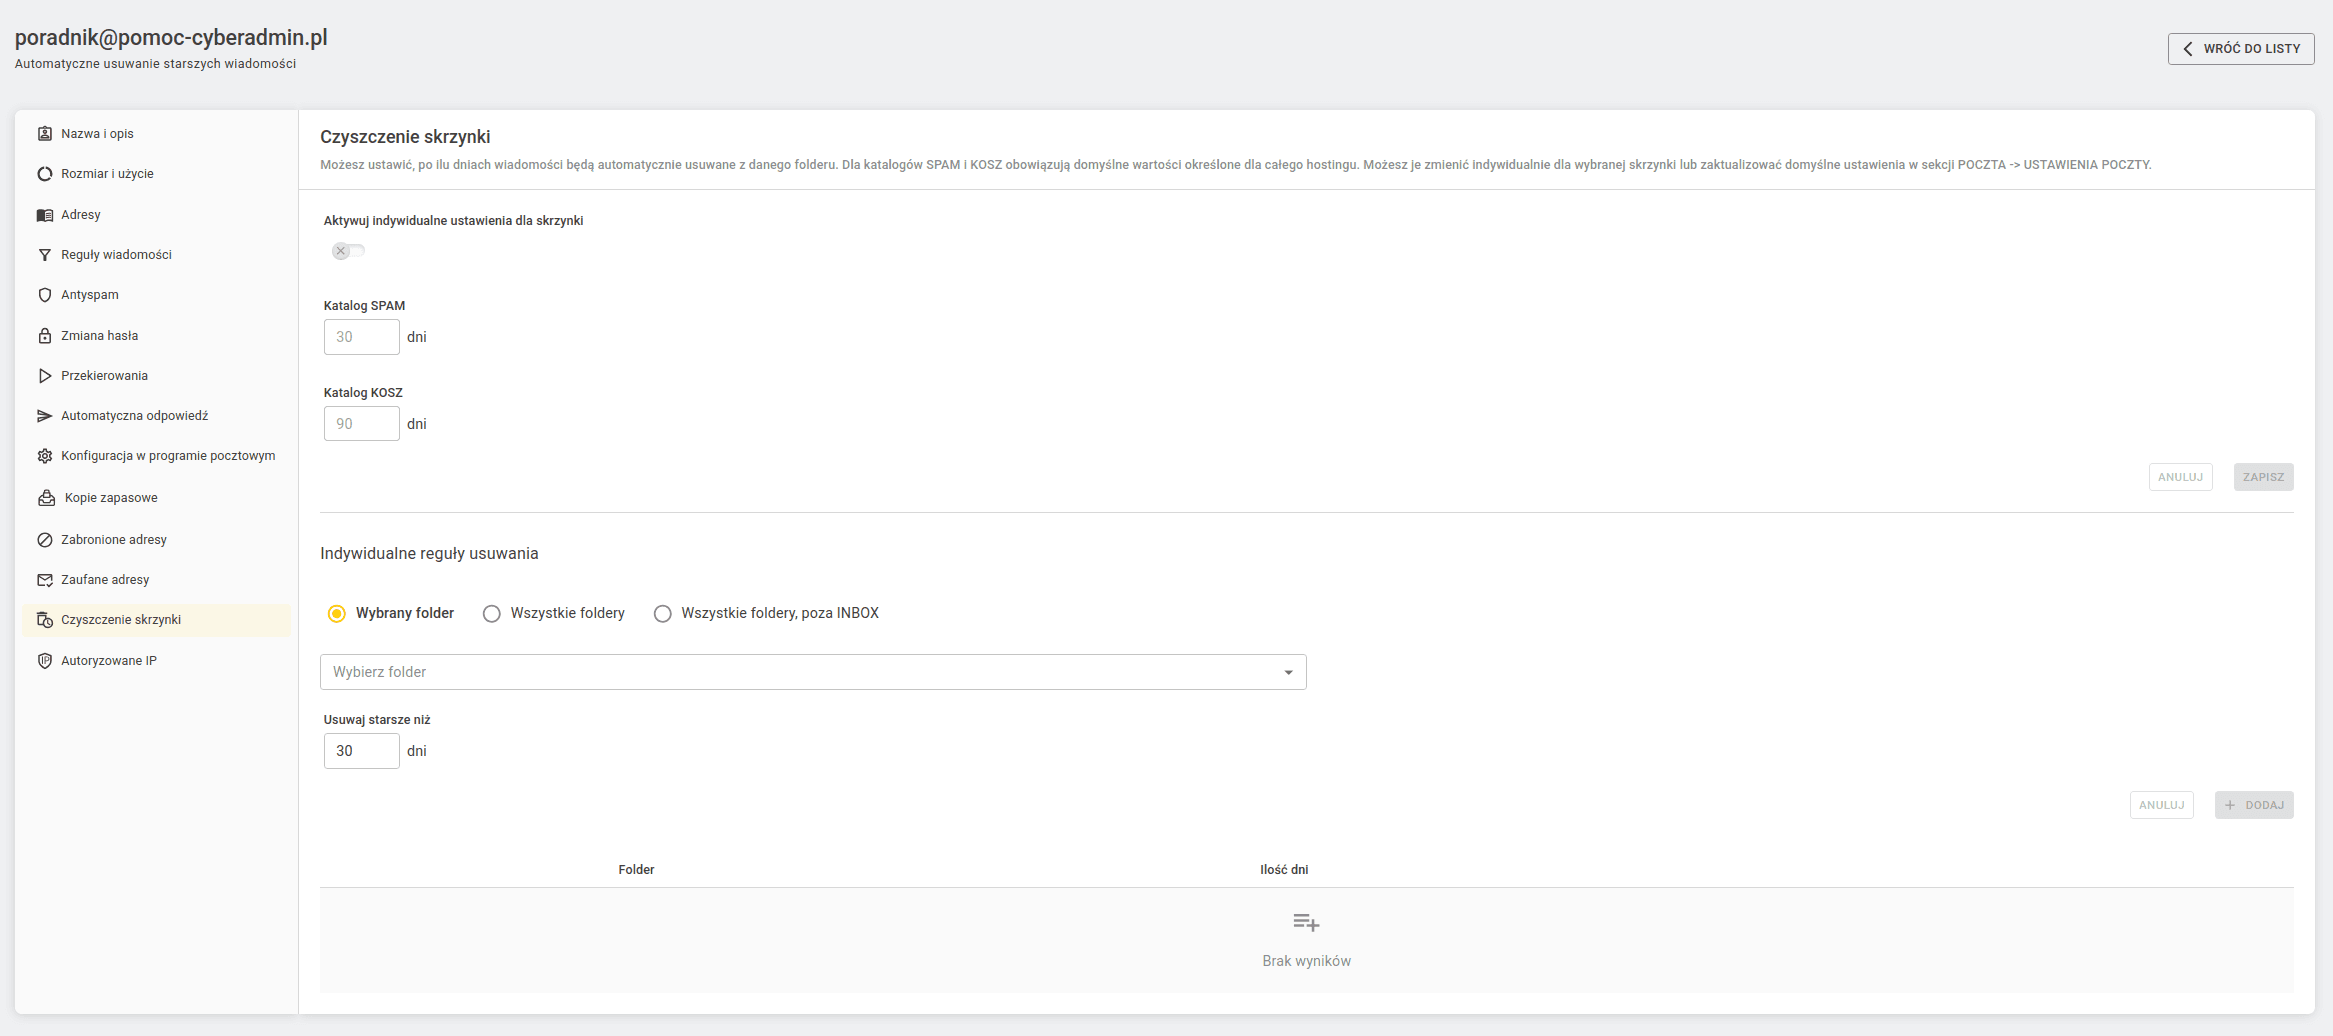Toggle individual settings switch for mailbox
This screenshot has width=2333, height=1036.
click(x=348, y=251)
